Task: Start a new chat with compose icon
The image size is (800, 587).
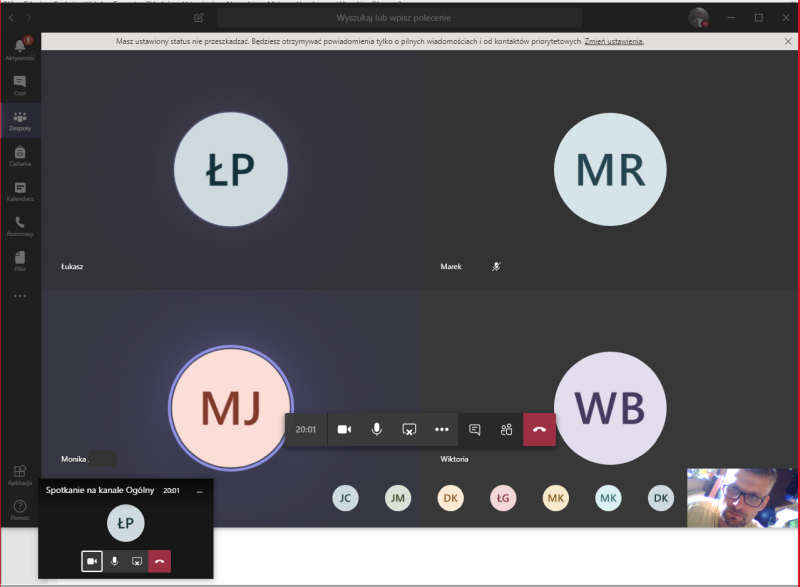Action: coord(199,18)
